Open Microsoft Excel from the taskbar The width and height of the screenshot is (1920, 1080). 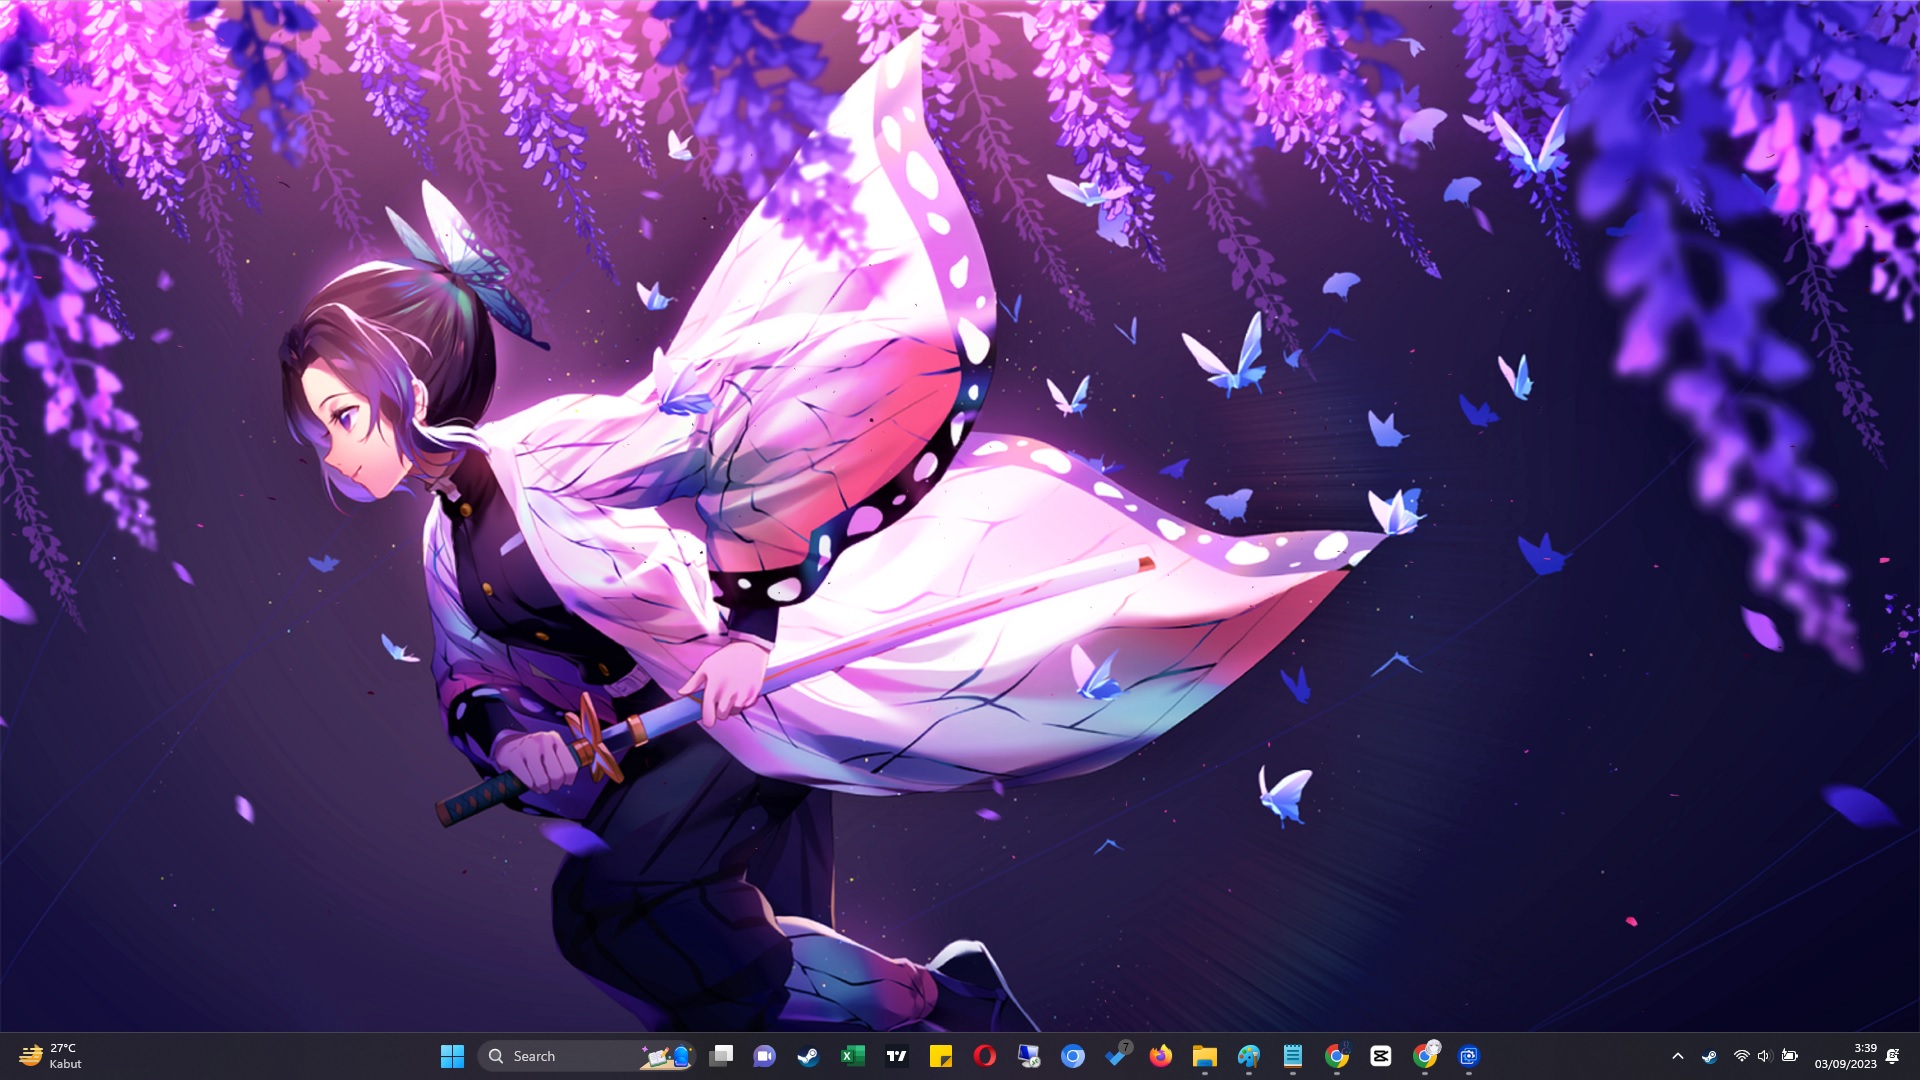pyautogui.click(x=852, y=1056)
